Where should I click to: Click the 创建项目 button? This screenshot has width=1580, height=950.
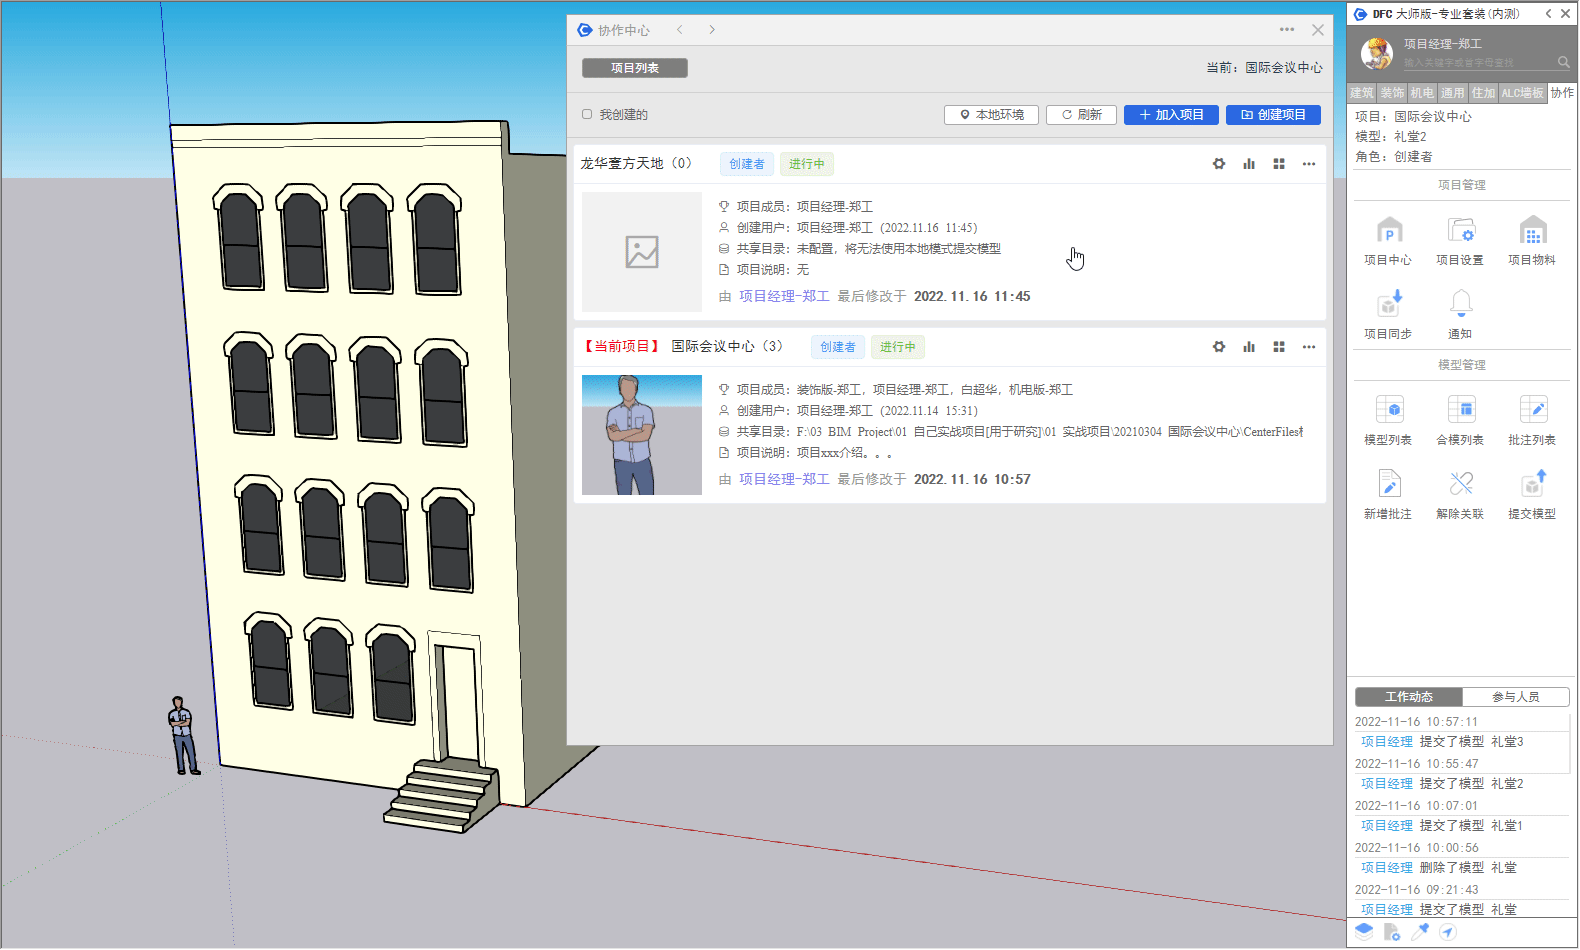point(1273,115)
